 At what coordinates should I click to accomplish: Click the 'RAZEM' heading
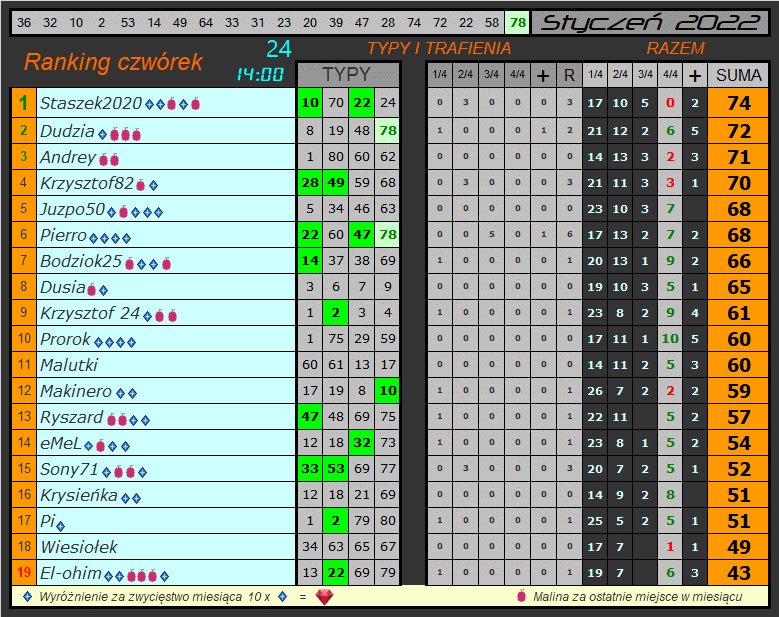pos(675,48)
